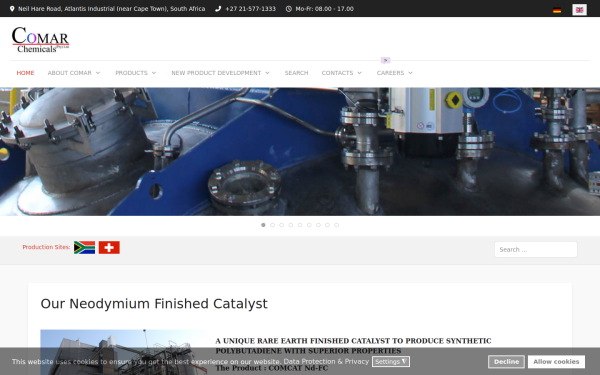
Task: Click the reactor hero banner image
Action: pos(300,152)
